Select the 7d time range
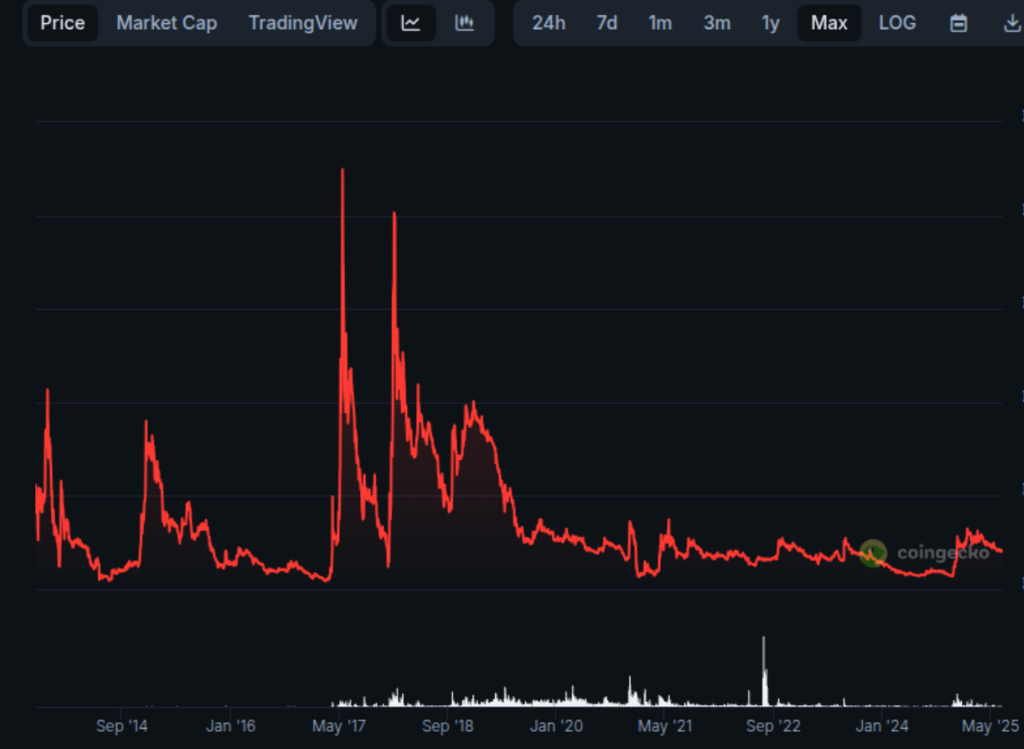This screenshot has width=1024, height=749. pos(606,22)
